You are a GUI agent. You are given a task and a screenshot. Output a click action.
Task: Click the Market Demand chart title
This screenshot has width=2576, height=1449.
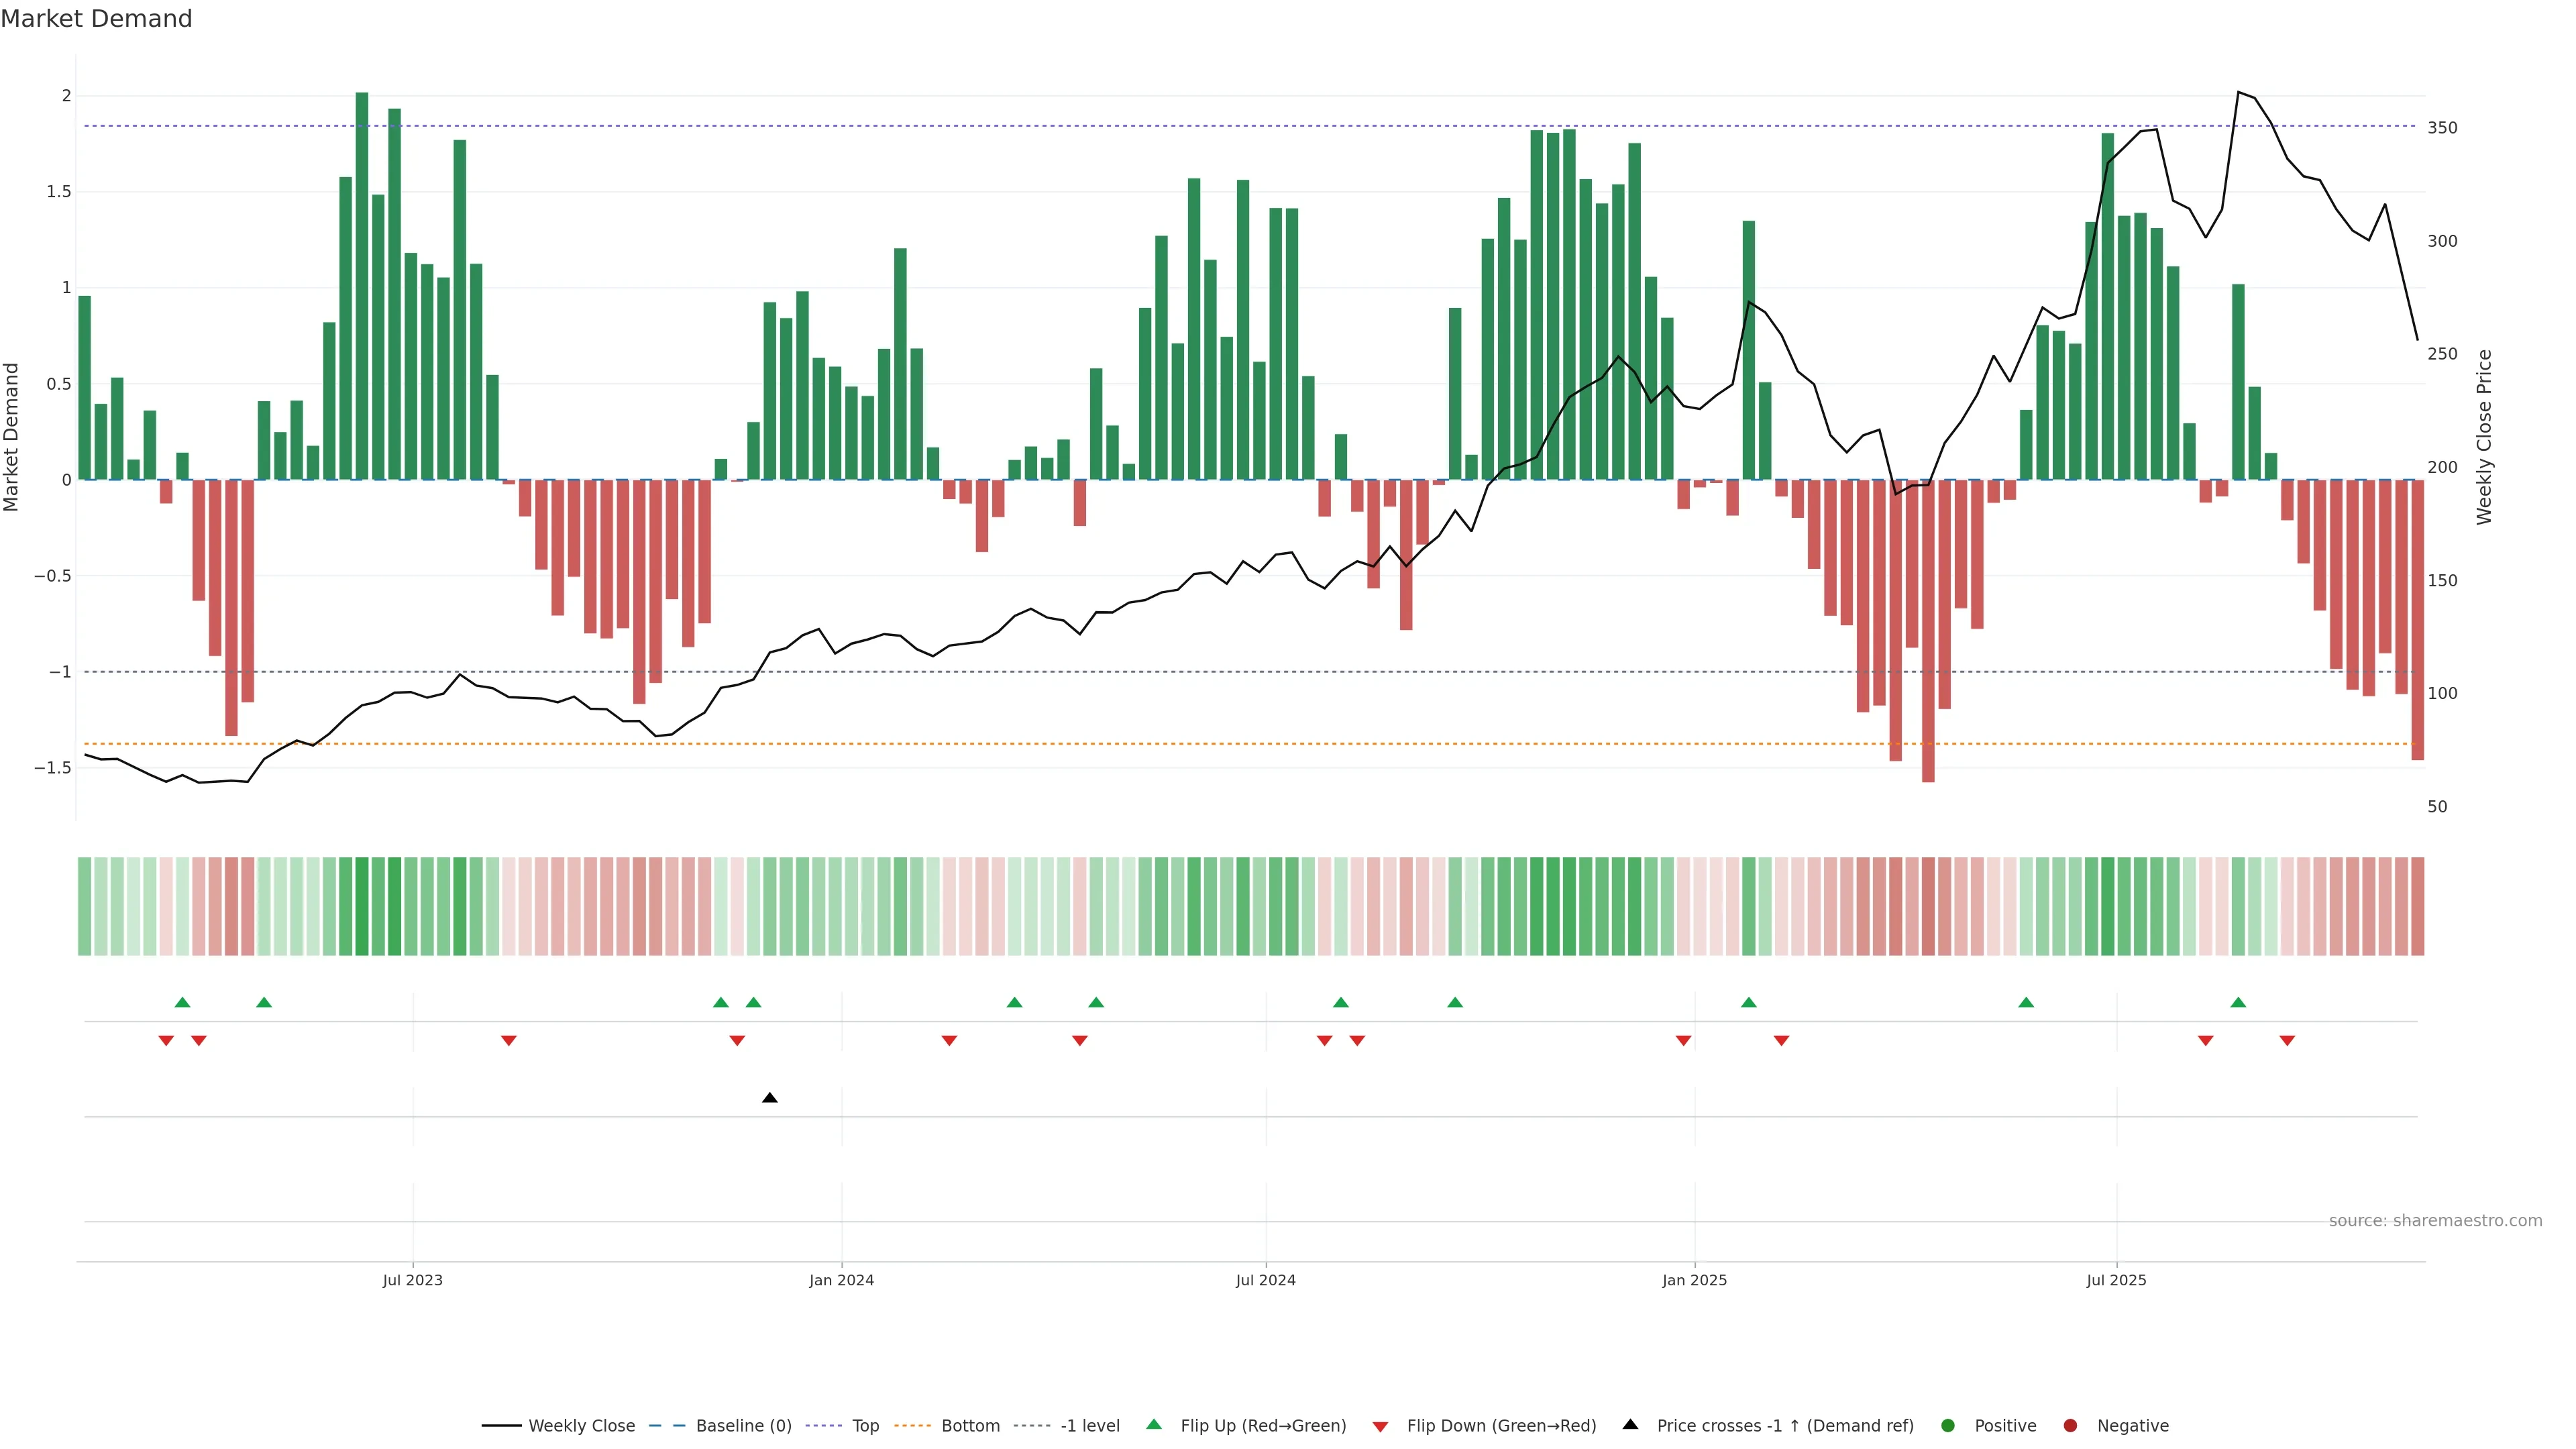click(96, 19)
